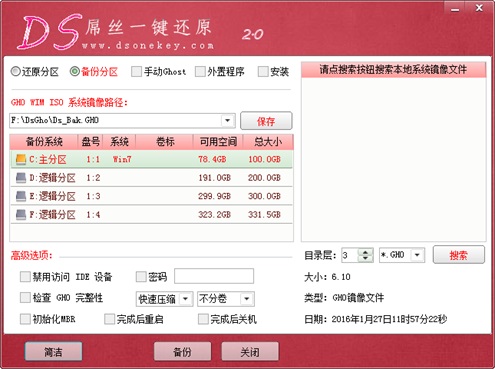
Task: Sort by 备份系统 column header
Action: [44, 142]
